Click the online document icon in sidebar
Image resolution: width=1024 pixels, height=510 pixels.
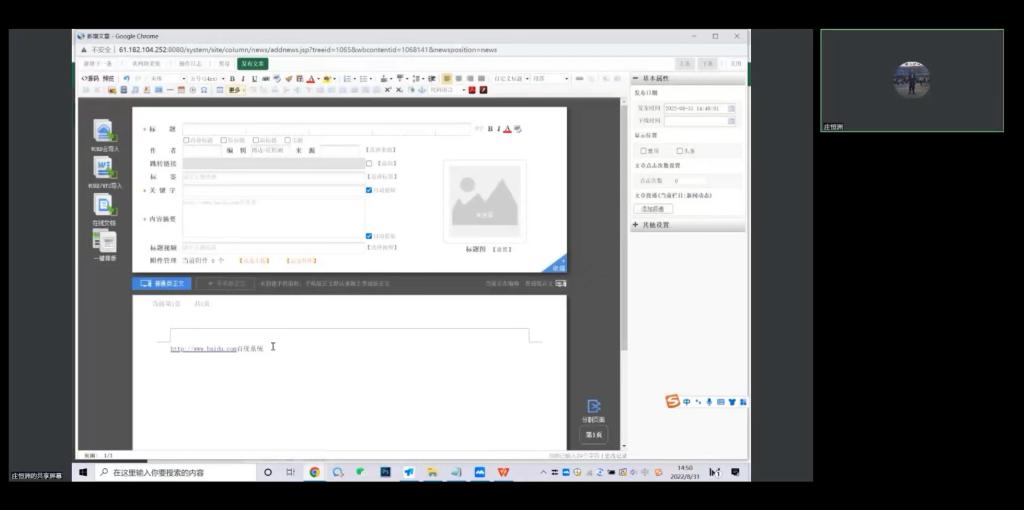point(104,205)
